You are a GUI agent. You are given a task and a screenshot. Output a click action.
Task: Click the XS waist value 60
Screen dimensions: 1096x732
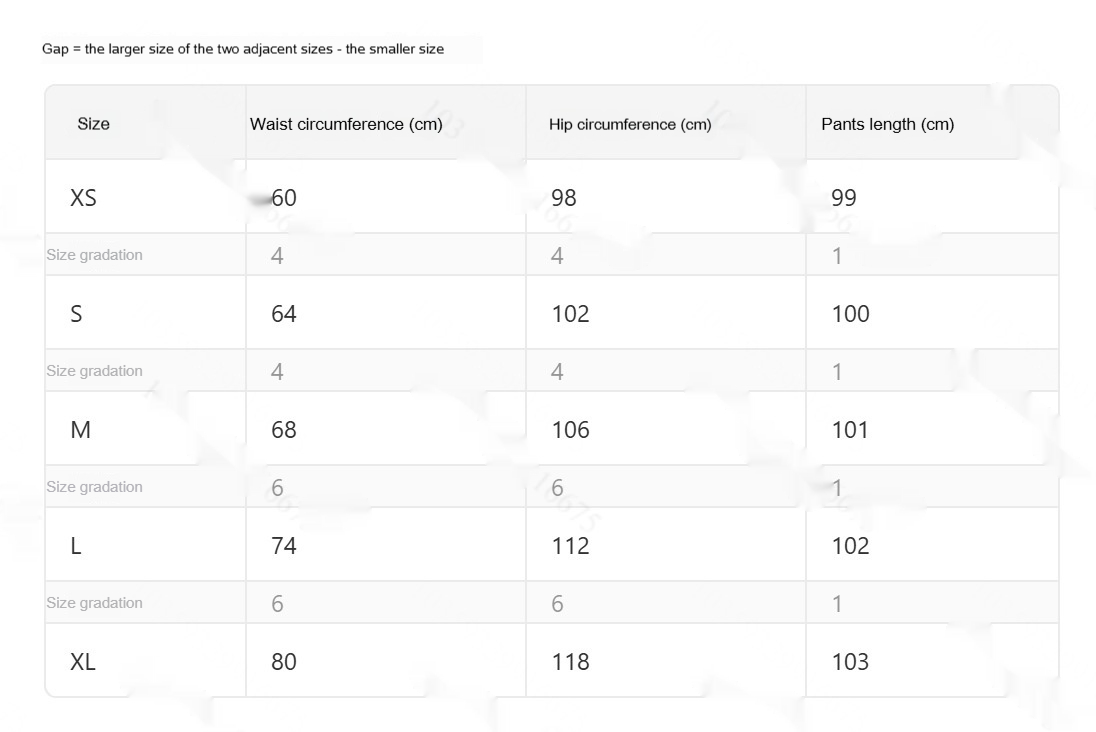coord(284,198)
